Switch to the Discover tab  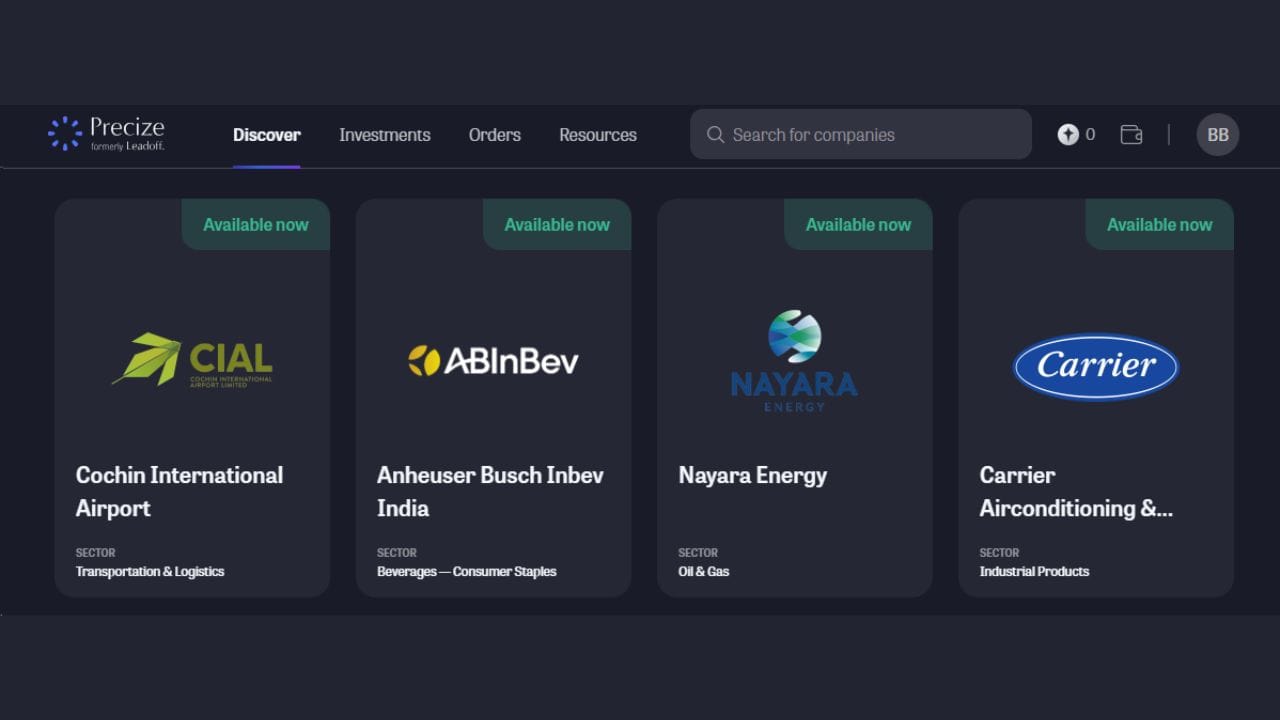267,135
